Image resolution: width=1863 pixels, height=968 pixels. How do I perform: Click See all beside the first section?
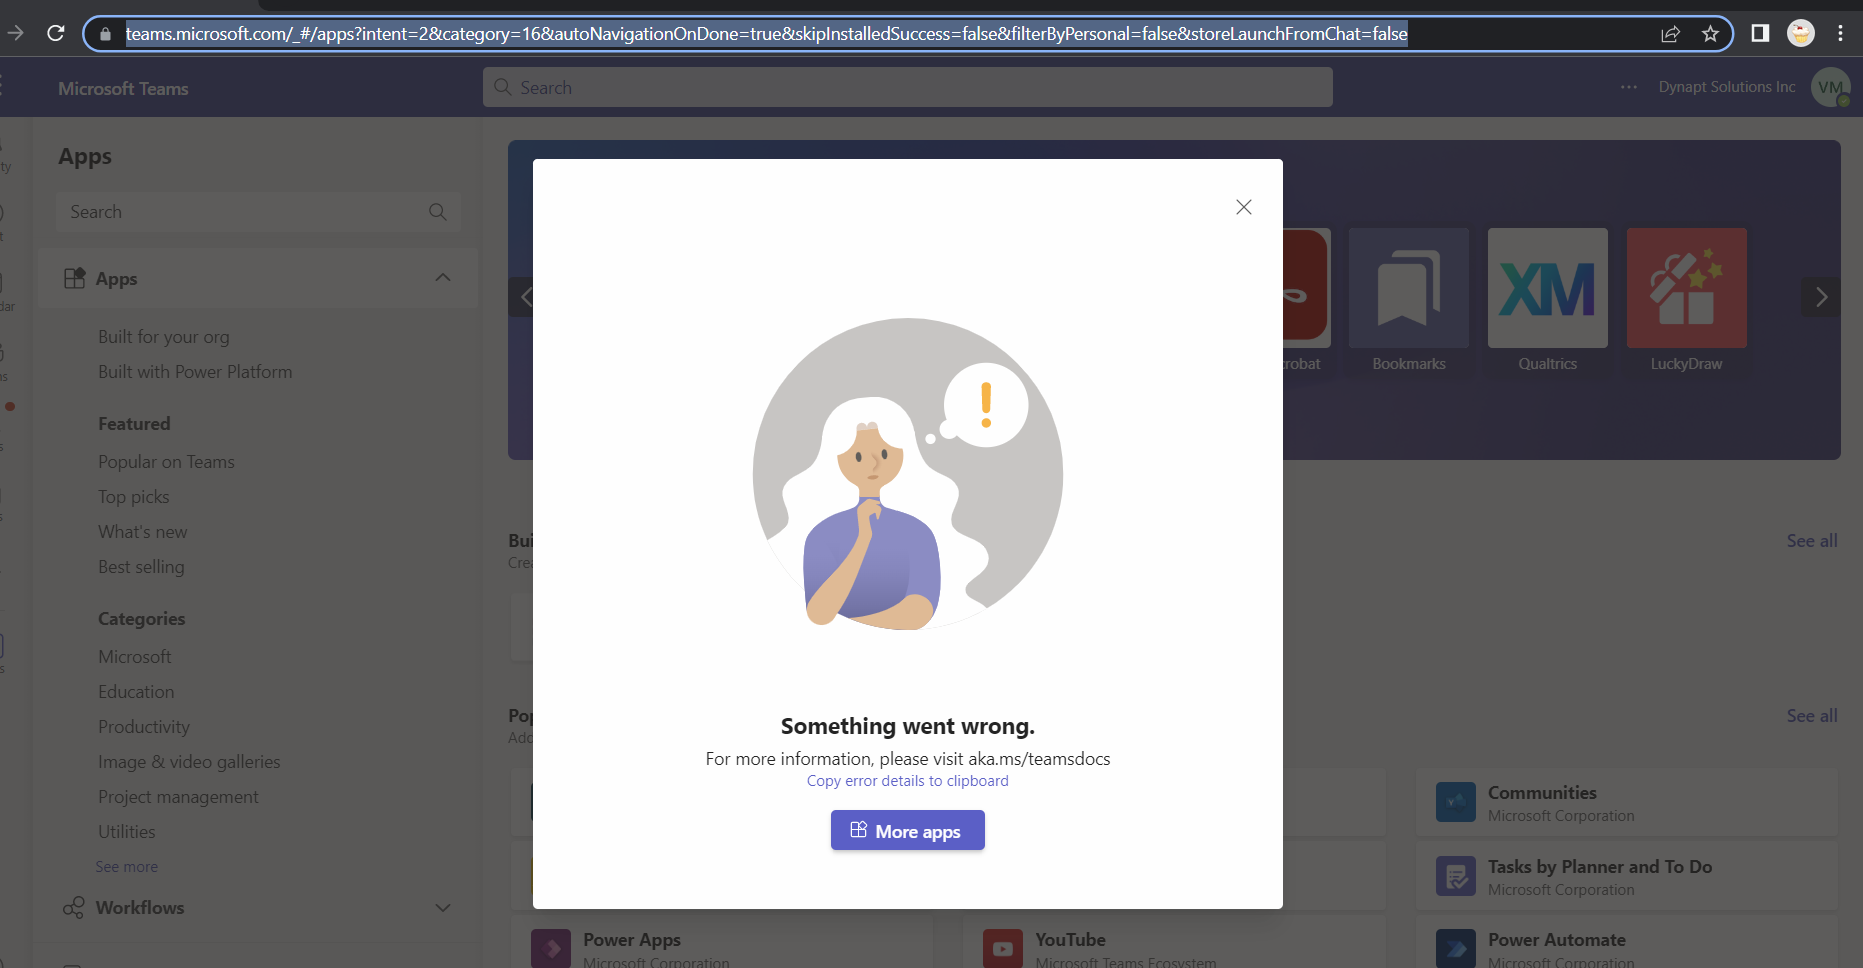coord(1812,541)
